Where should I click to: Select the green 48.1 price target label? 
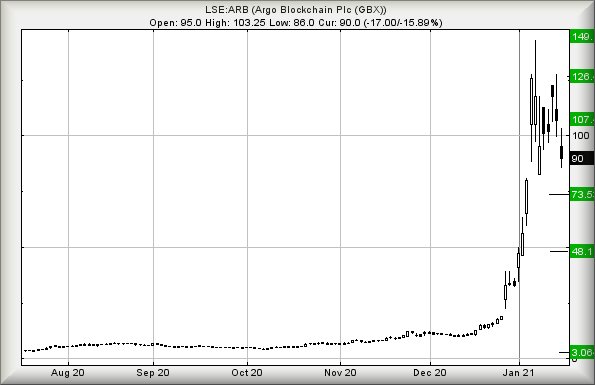click(582, 251)
